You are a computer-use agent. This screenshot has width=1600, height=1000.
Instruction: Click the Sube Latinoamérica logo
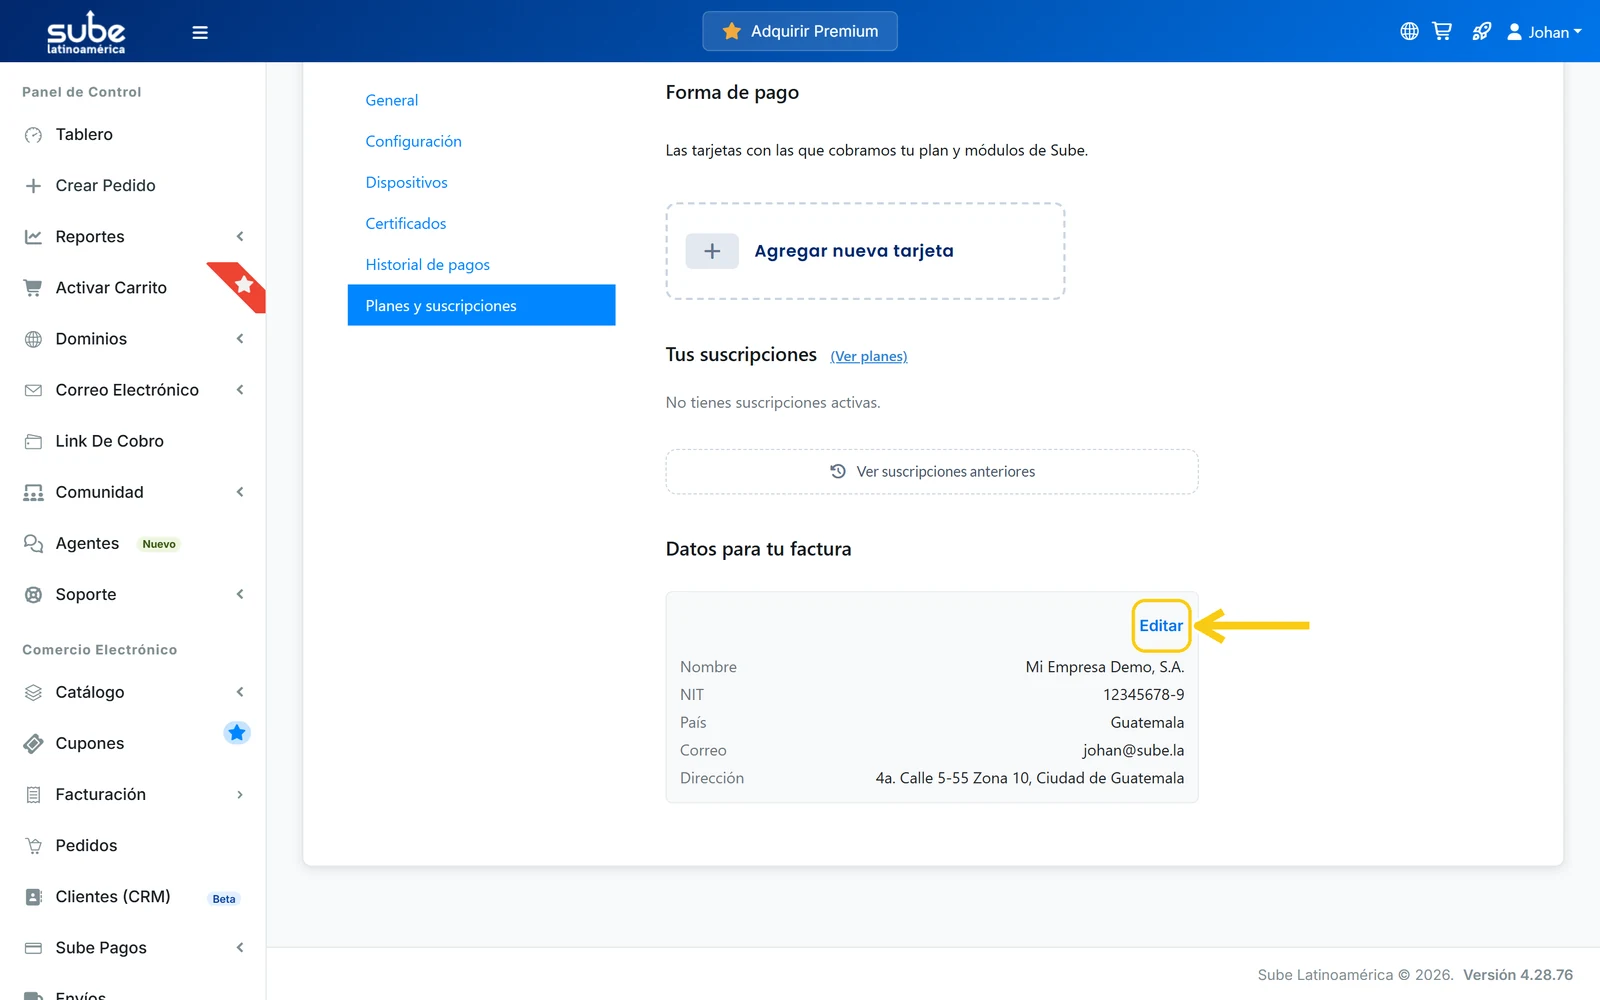pyautogui.click(x=86, y=32)
